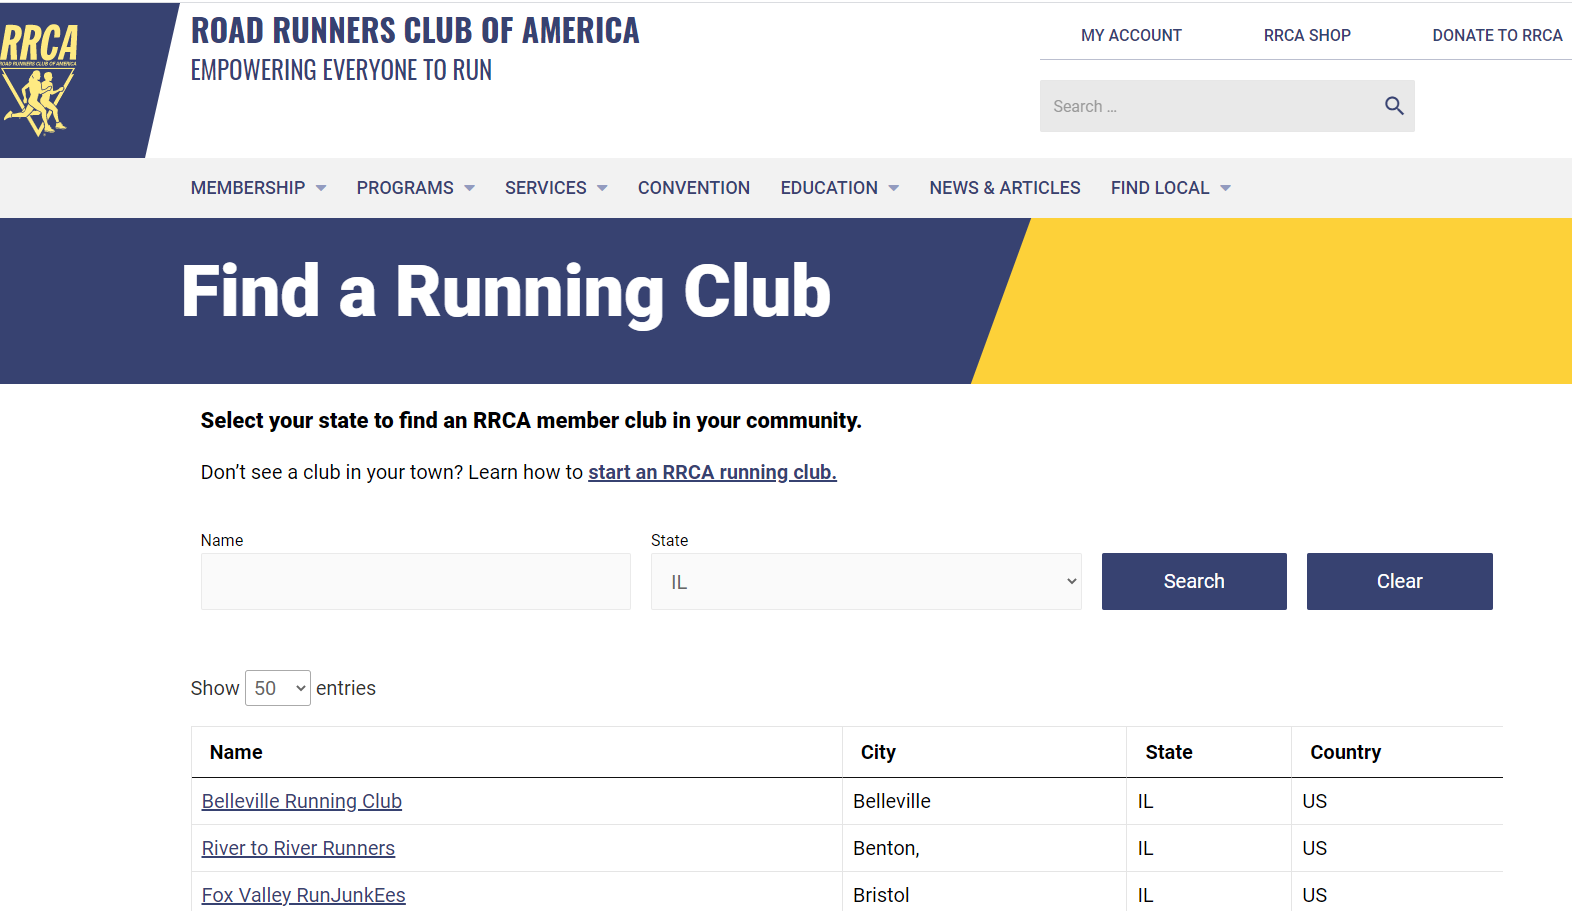
Task: Click into the club Name input field
Action: 416,582
